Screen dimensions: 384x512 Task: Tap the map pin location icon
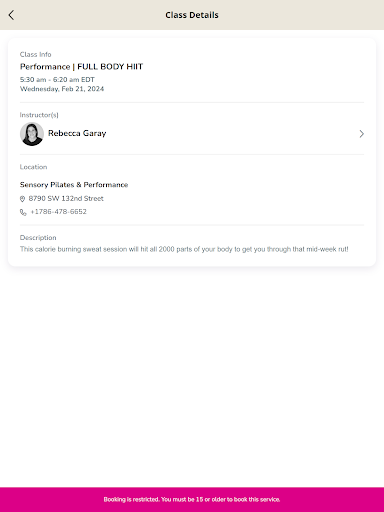pyautogui.click(x=22, y=199)
